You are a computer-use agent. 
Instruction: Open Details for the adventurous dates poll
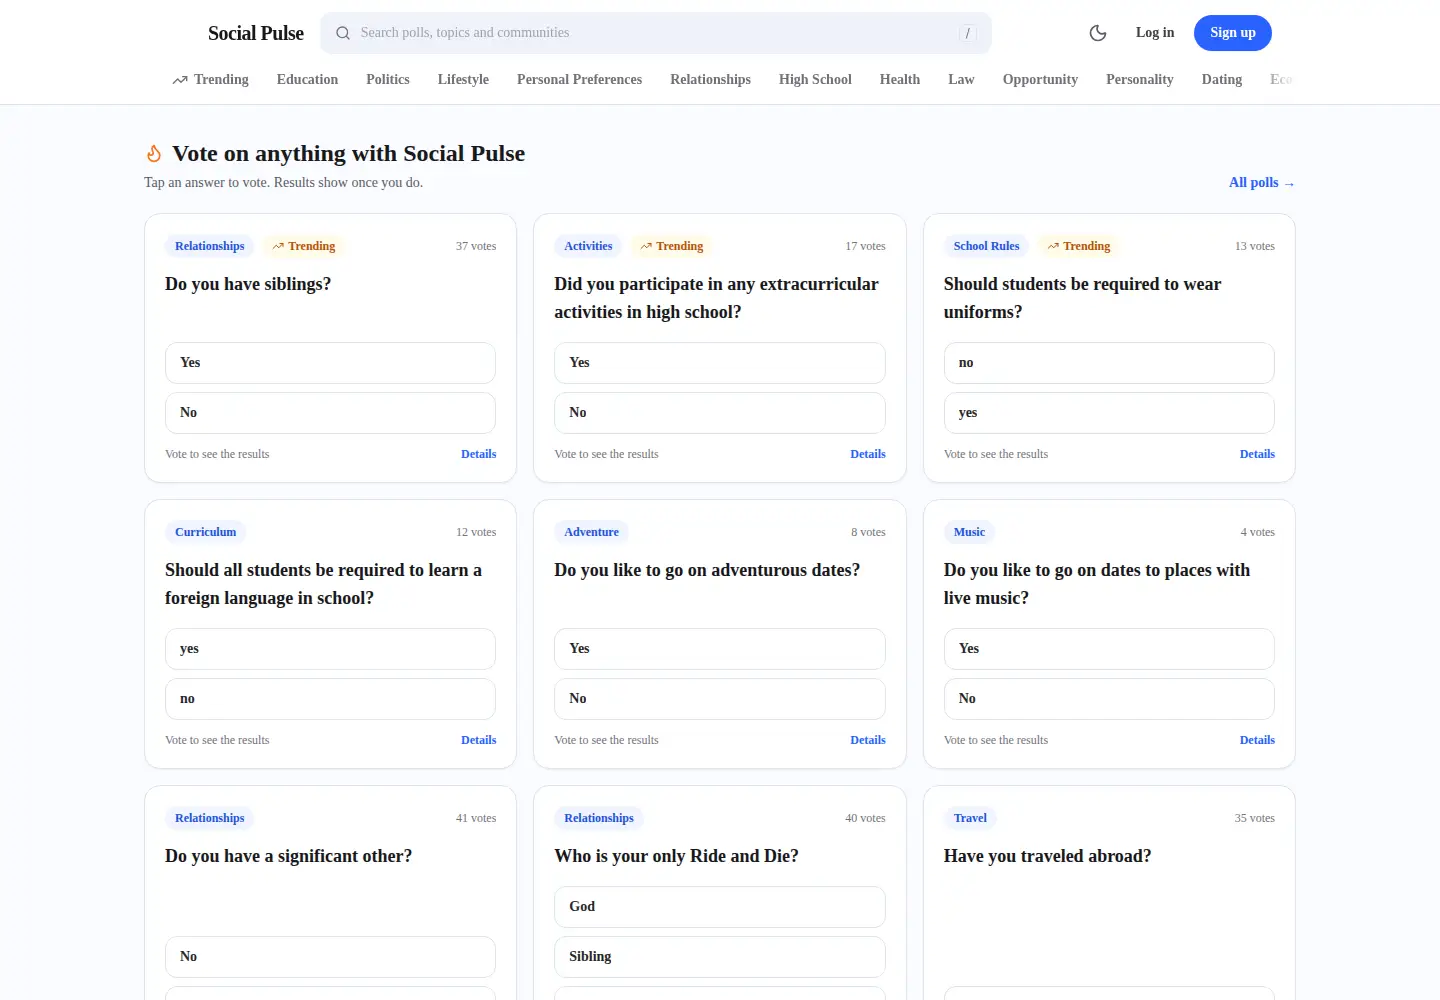868,740
